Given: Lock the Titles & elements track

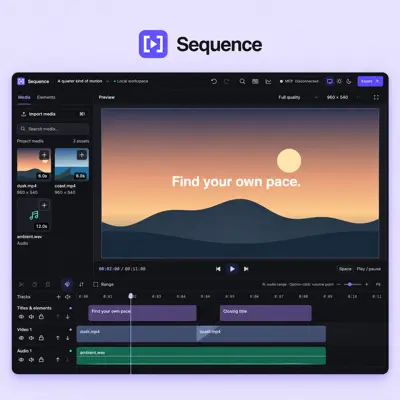Looking at the screenshot, I should [41, 317].
